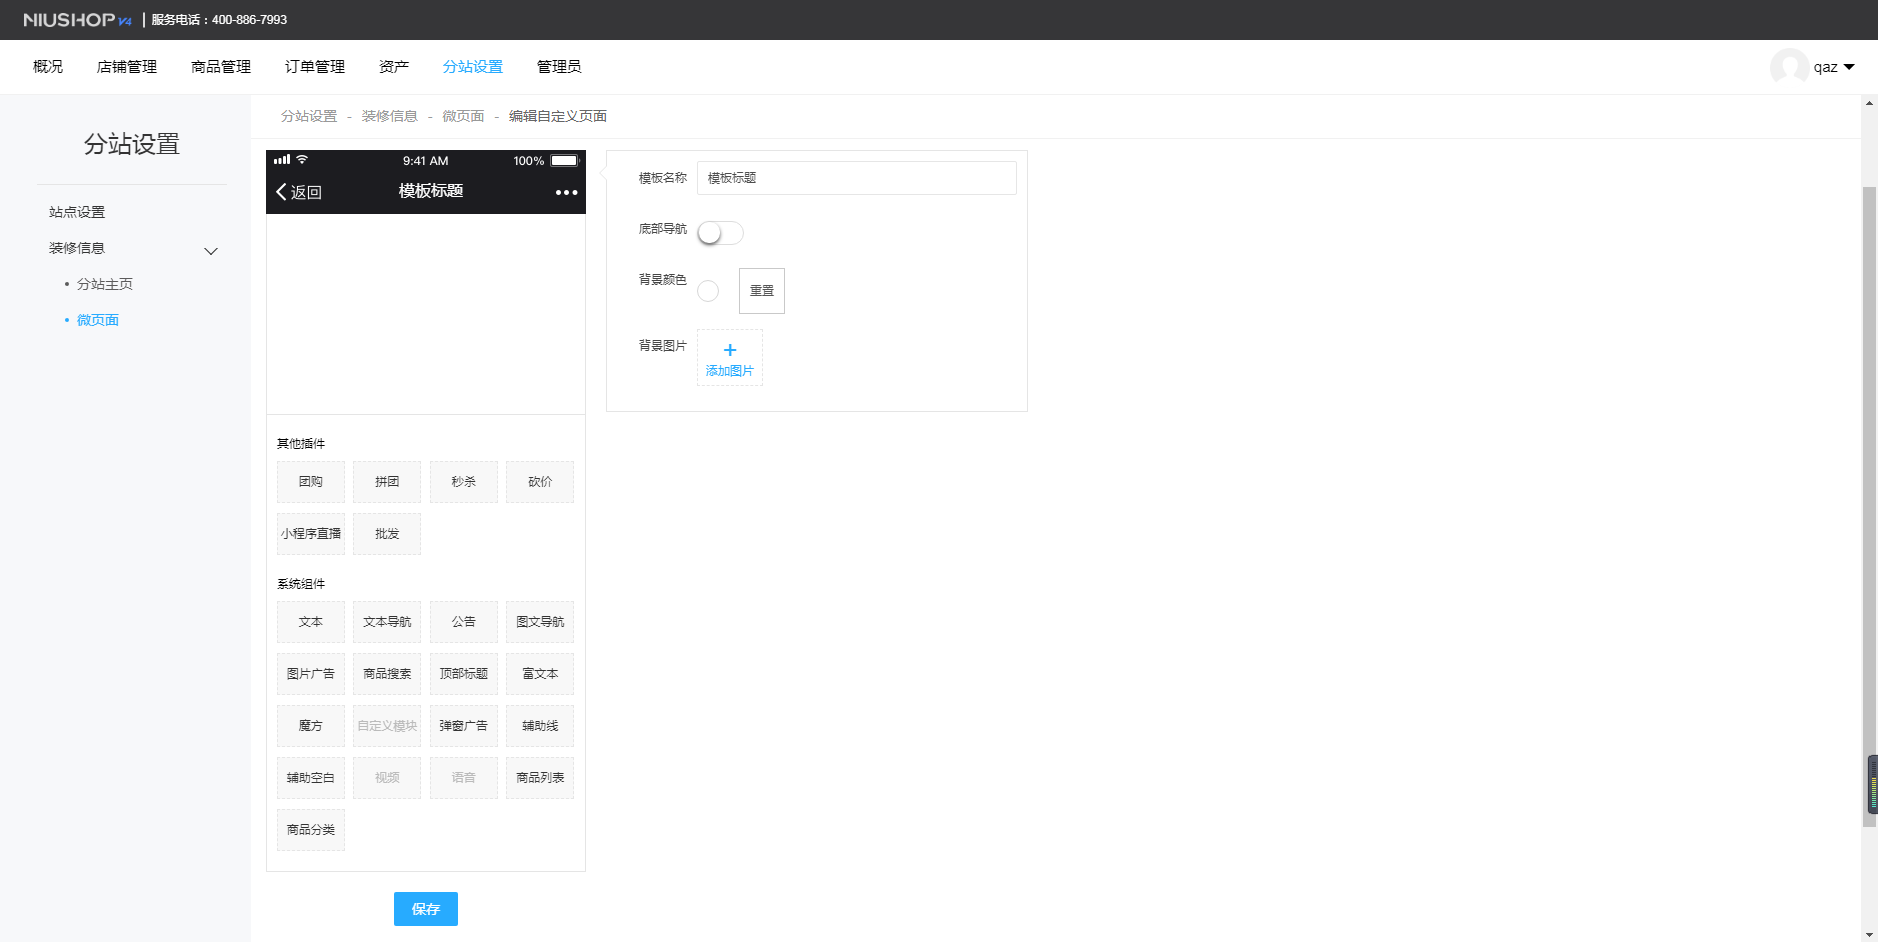Add the 富文本 system component
Screen dimensions: 1878x942
click(x=540, y=674)
